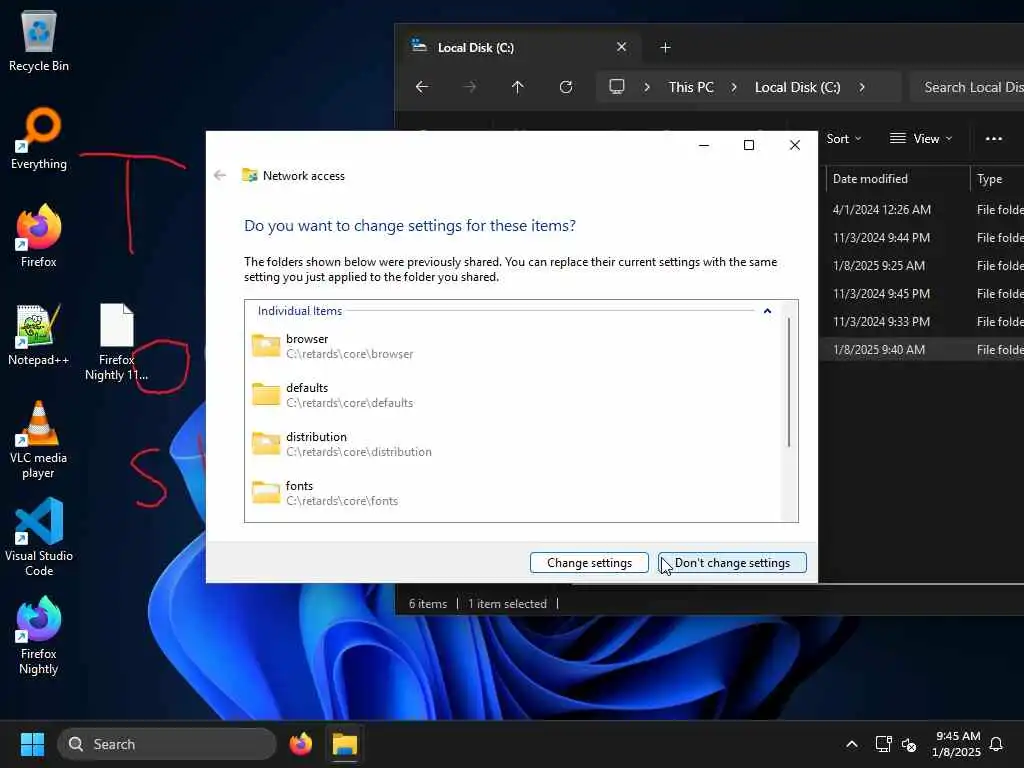Screen dimensions: 1024x768
Task: Maximize the Network access dialog
Action: 749,145
